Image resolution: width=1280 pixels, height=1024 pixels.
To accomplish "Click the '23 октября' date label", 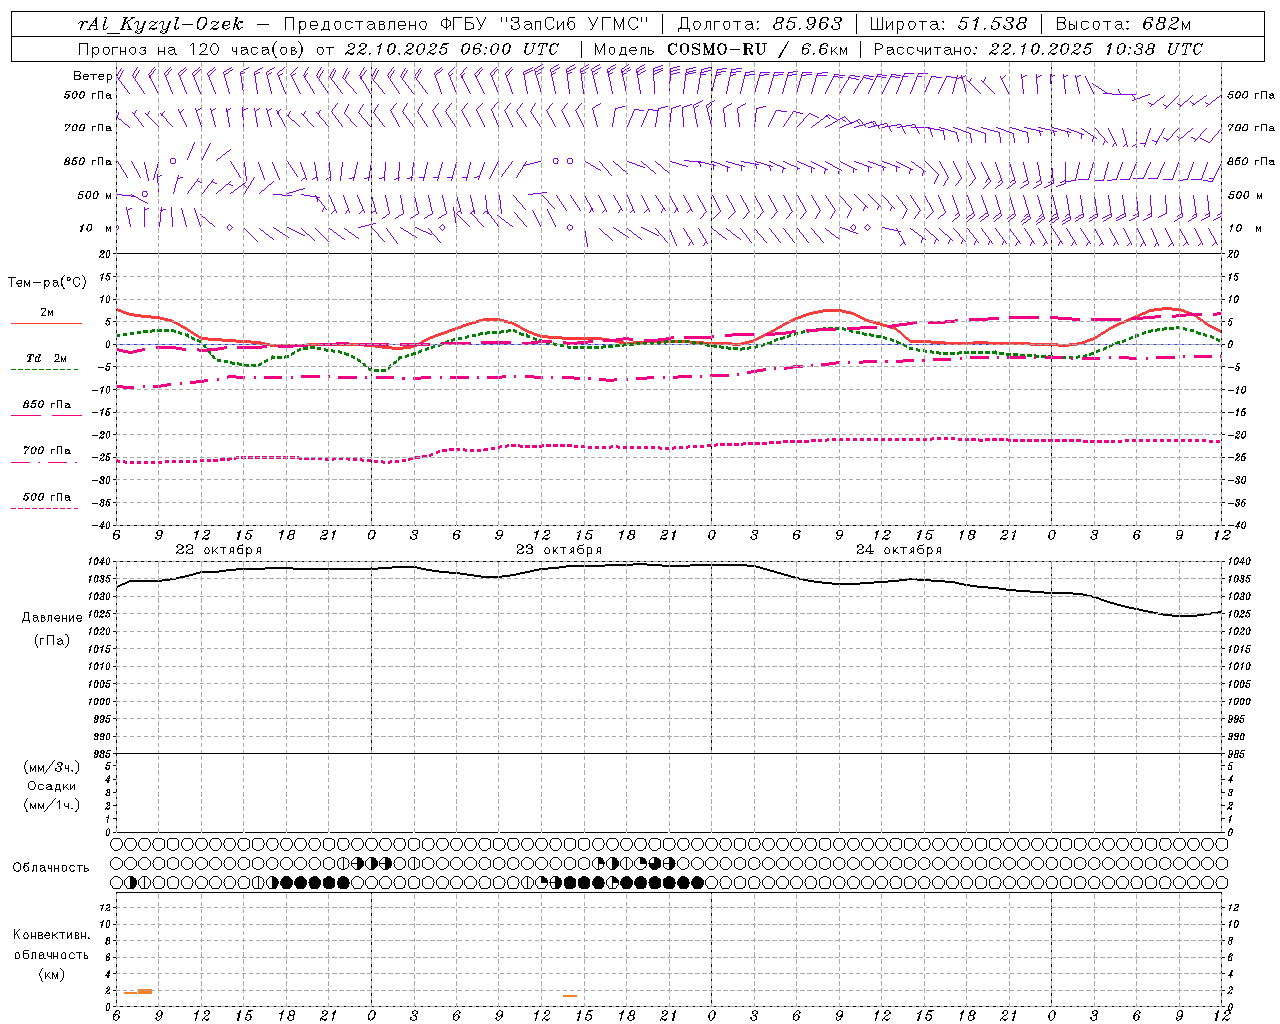I will (x=559, y=550).
